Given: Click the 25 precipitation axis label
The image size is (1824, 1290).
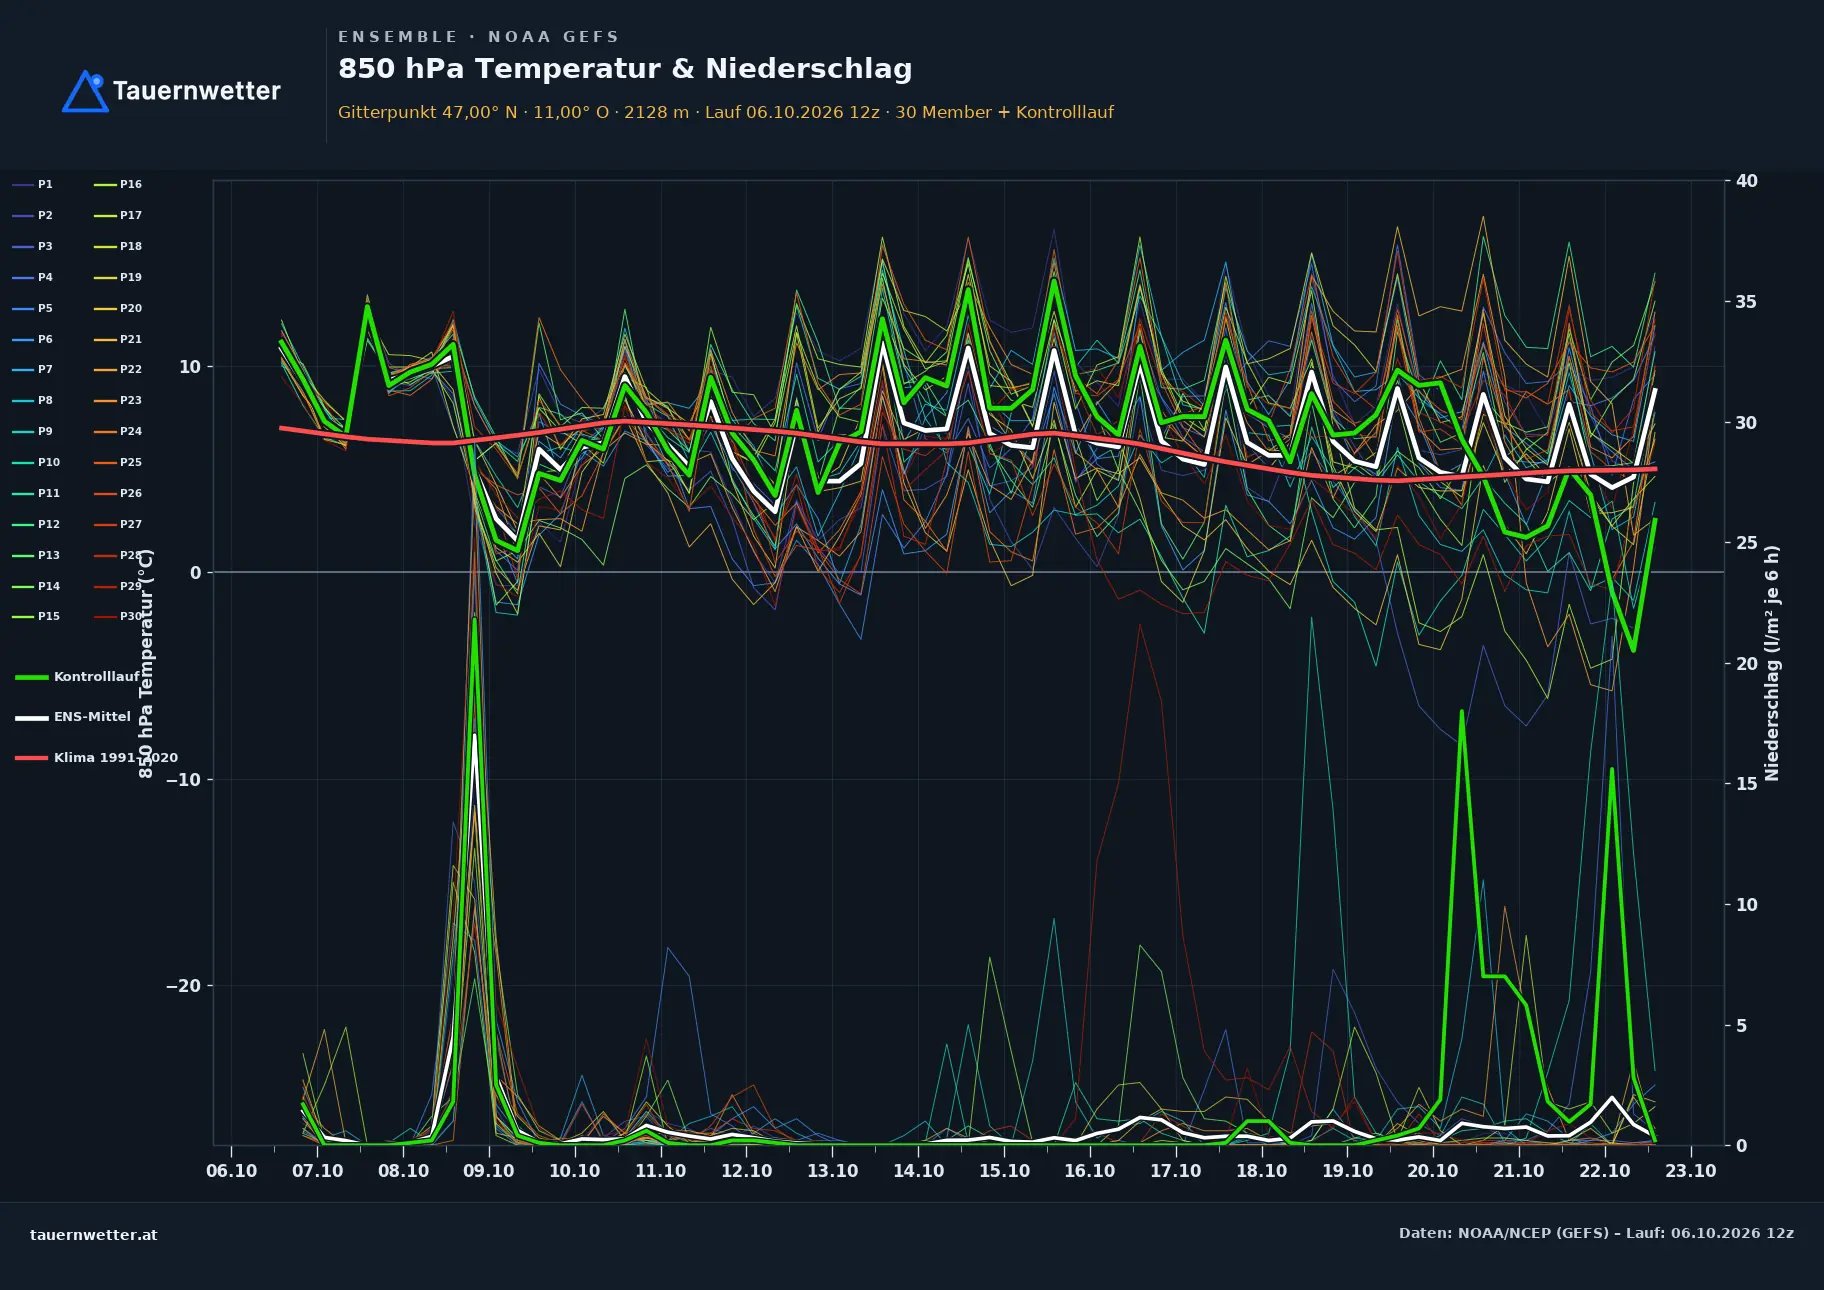Looking at the screenshot, I should 1747,543.
